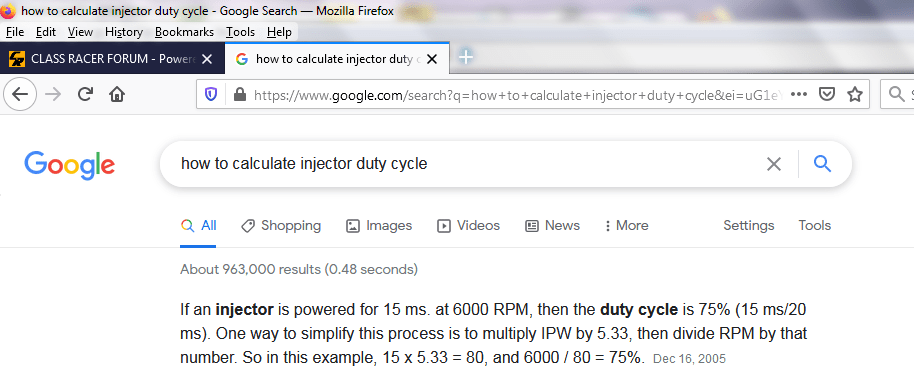Open the Tools search options

click(814, 226)
